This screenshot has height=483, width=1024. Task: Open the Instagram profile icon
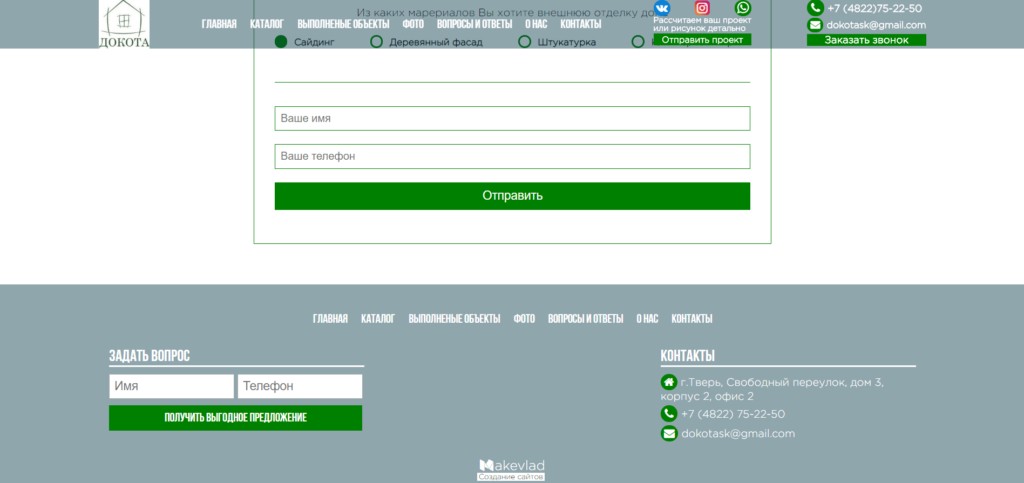[702, 8]
